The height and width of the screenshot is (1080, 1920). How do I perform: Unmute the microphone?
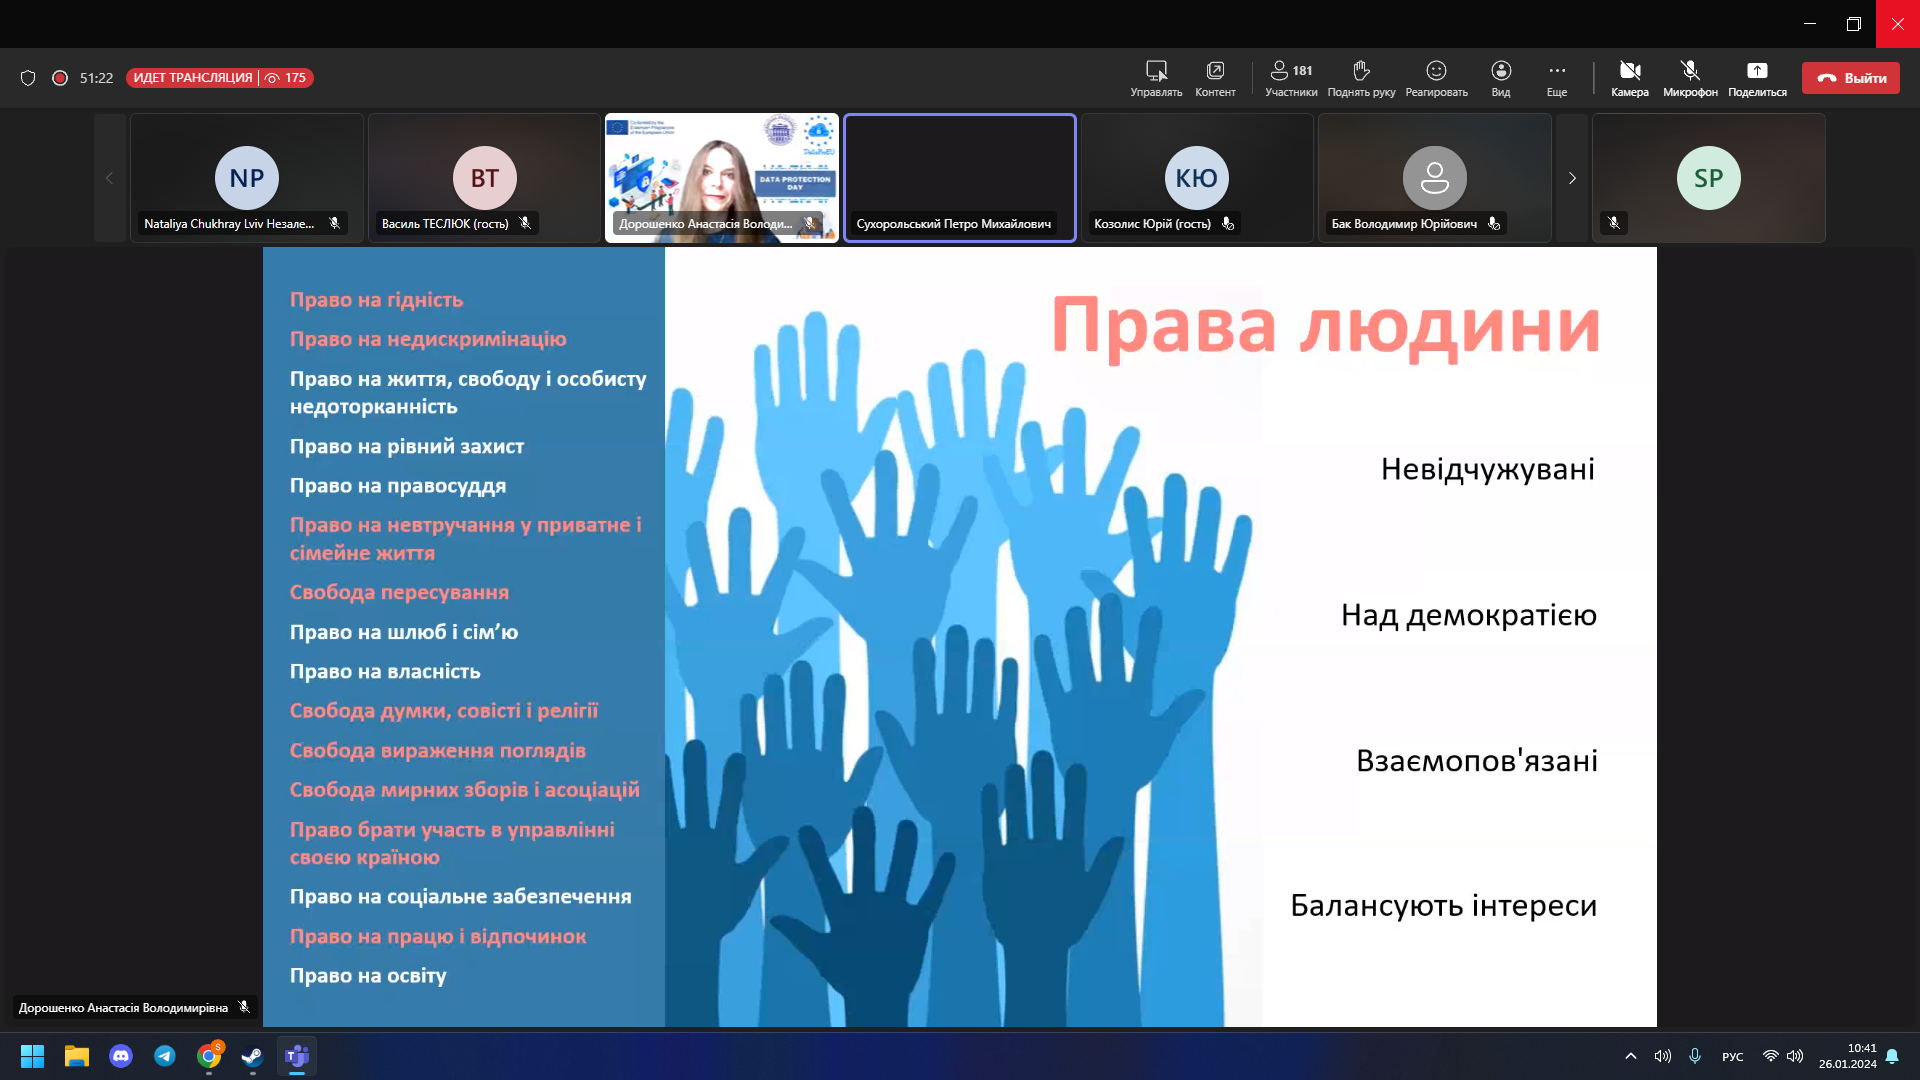[1690, 78]
